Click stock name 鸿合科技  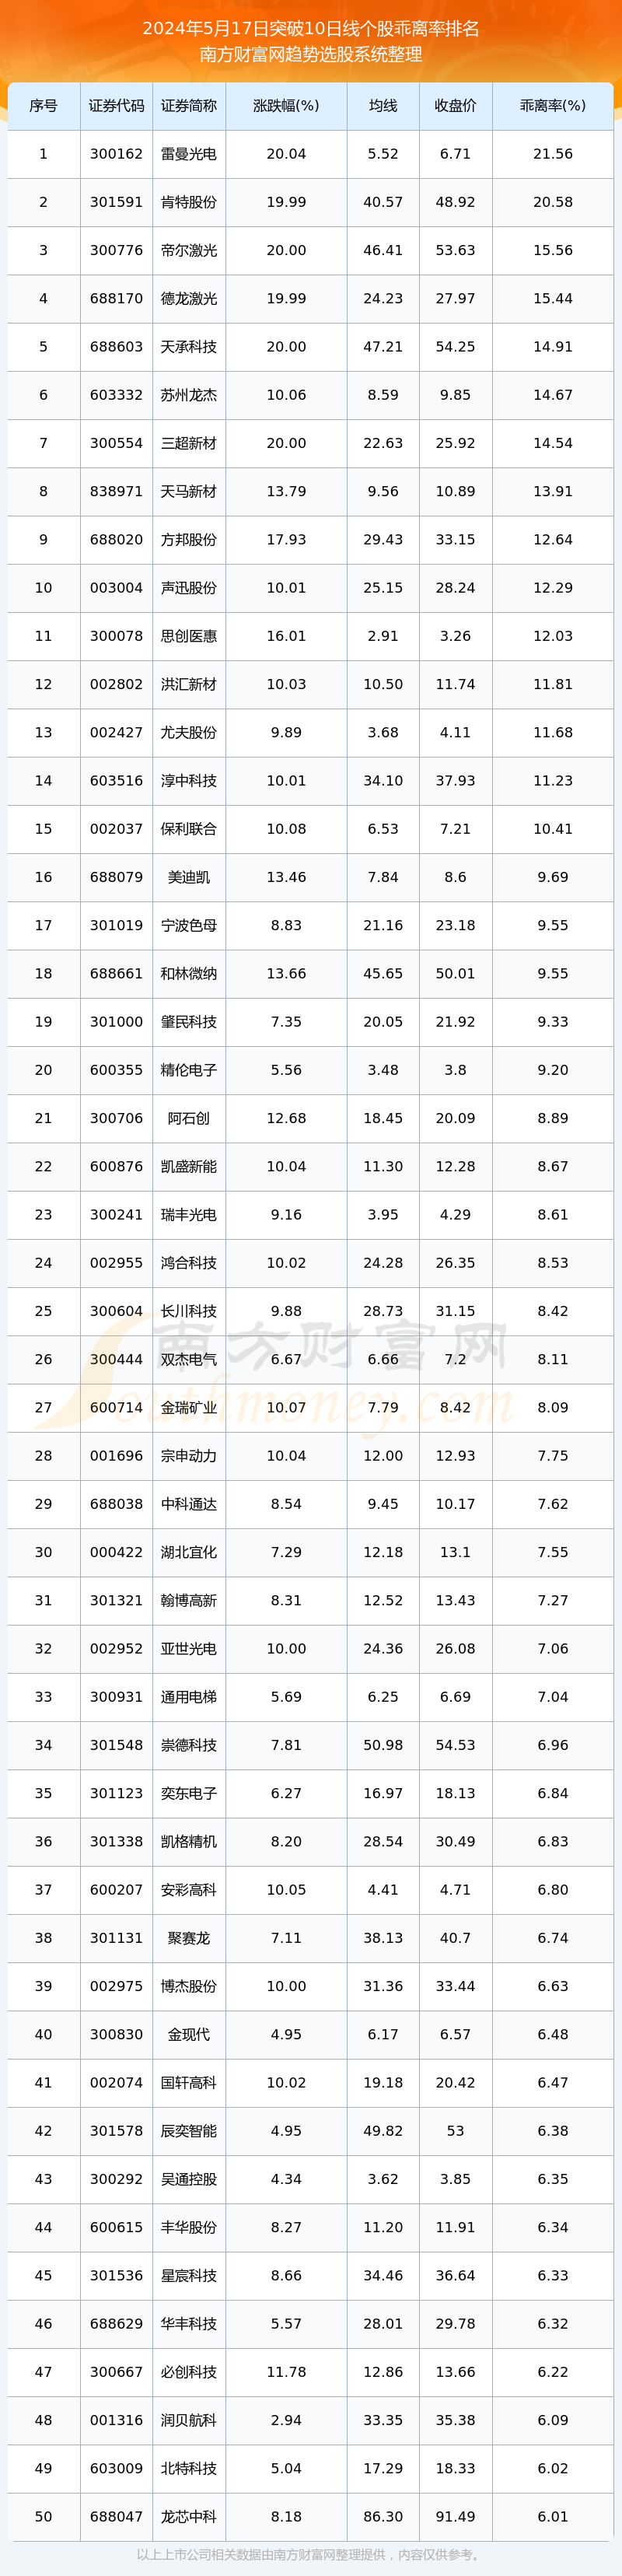point(189,1263)
